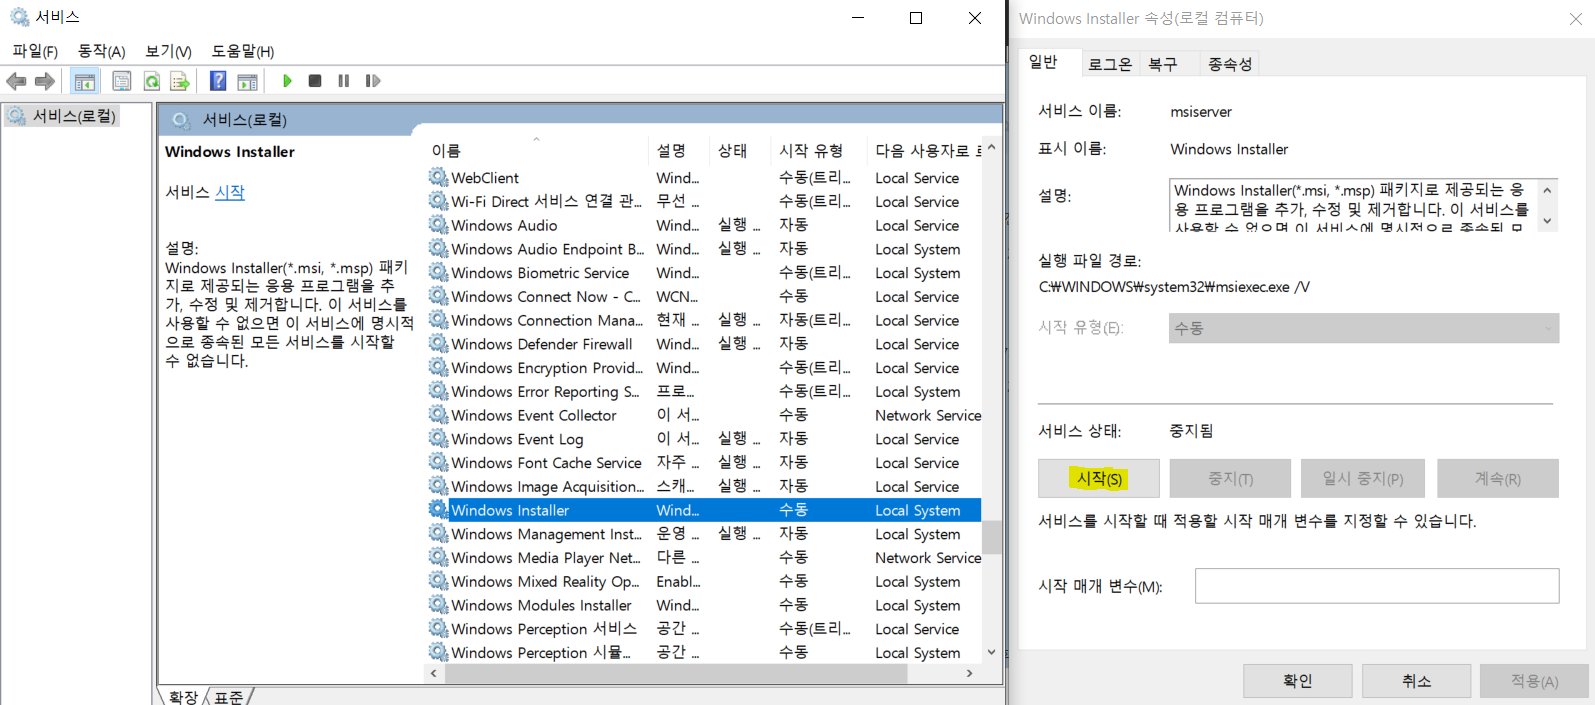
Task: Click the gear icon next to WebClient
Action: pyautogui.click(x=438, y=177)
